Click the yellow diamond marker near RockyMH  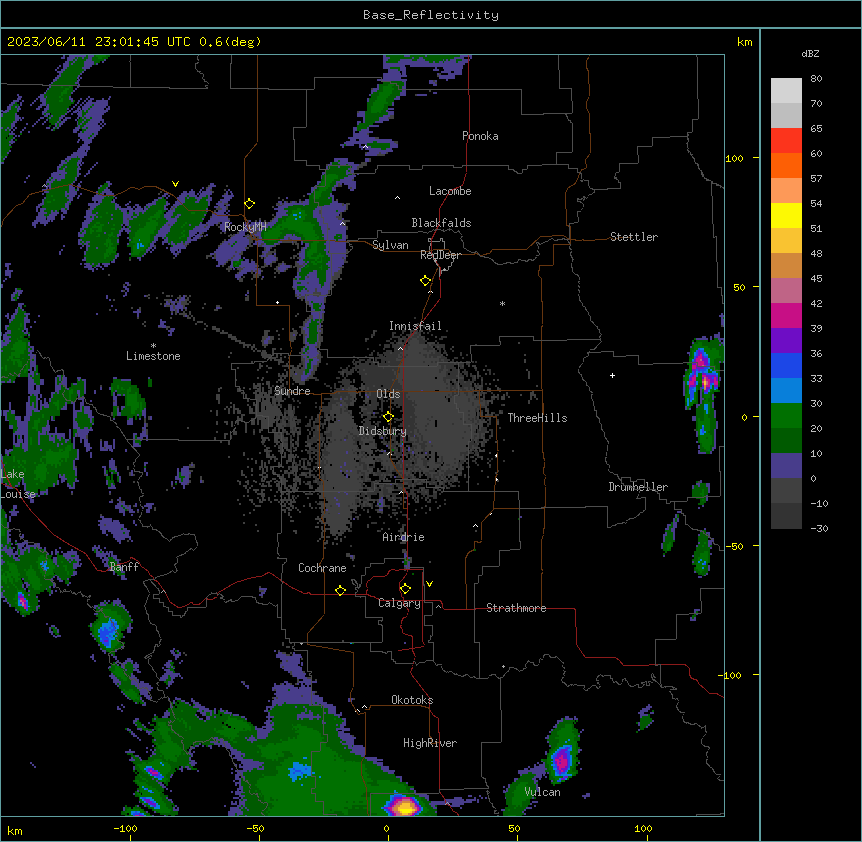pos(249,203)
